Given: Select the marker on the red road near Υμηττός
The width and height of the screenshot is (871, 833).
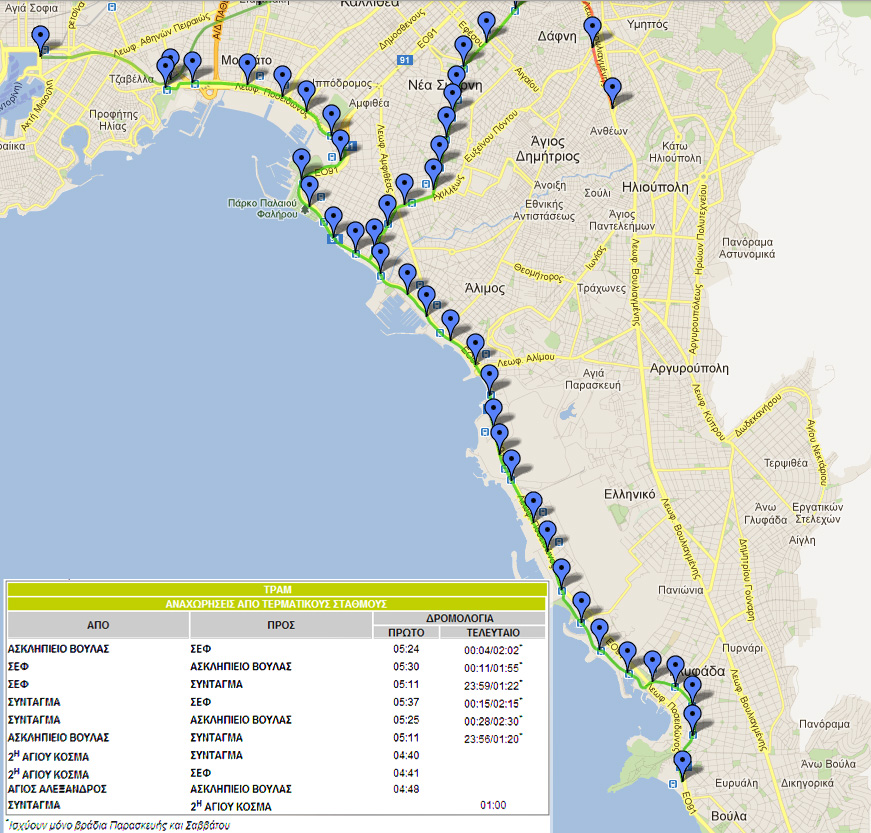Looking at the screenshot, I should 593,30.
